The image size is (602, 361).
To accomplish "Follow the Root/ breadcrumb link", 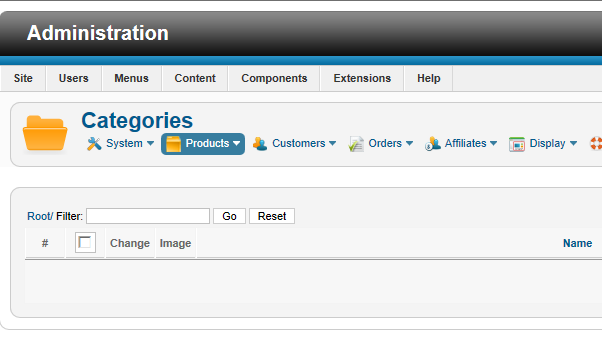I will click(x=40, y=216).
